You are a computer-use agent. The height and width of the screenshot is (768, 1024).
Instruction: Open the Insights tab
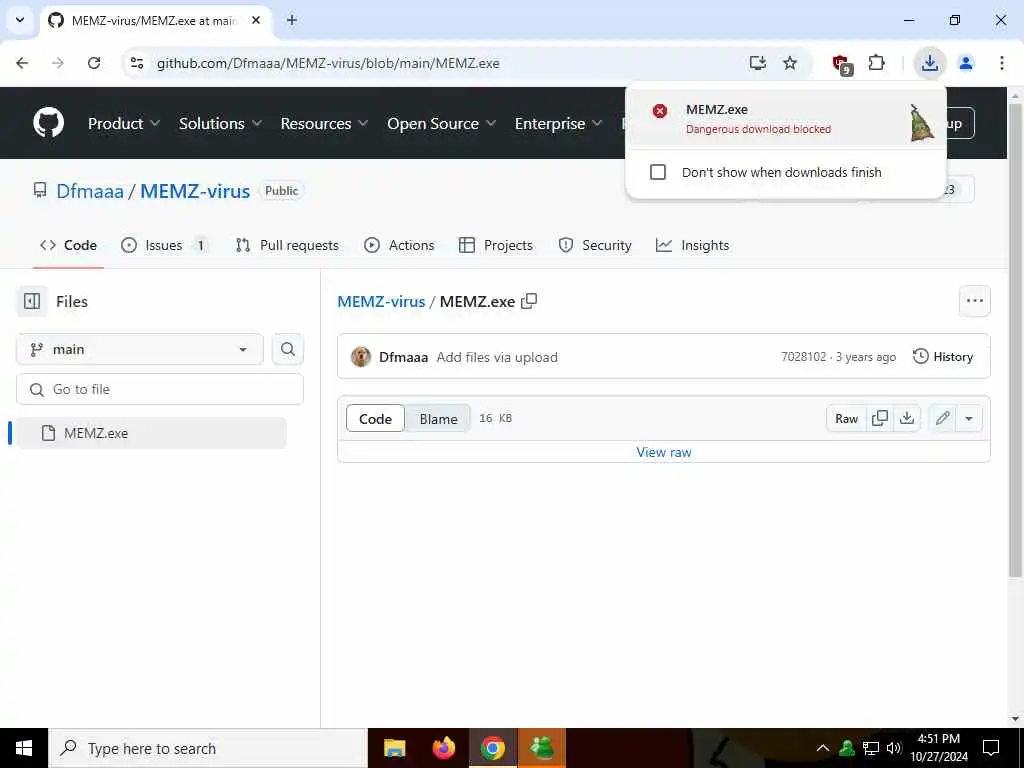pos(692,246)
